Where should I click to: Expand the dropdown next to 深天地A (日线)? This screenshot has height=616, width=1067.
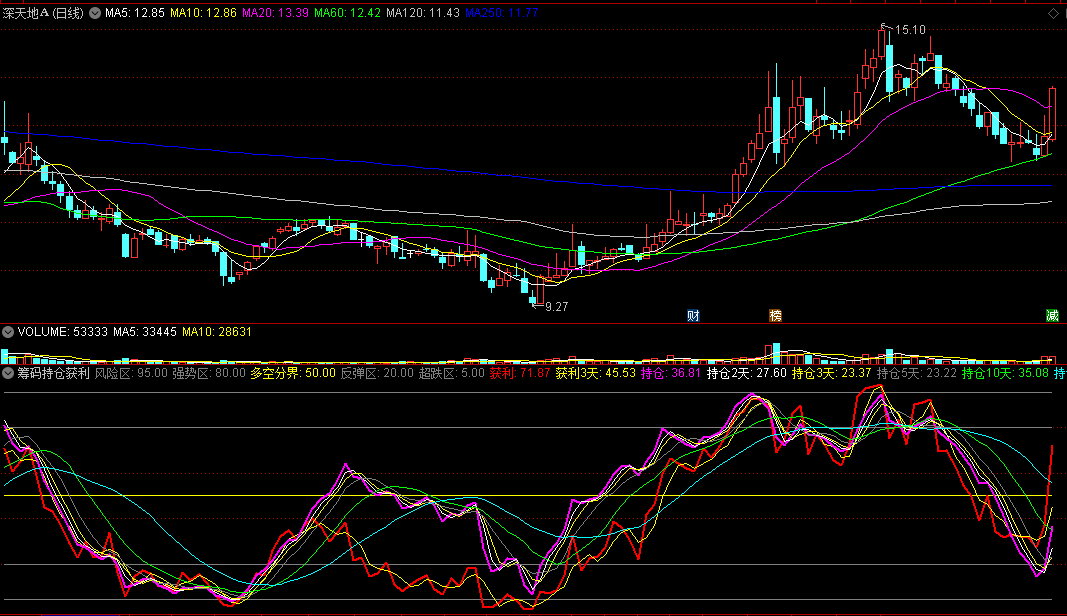tap(95, 13)
